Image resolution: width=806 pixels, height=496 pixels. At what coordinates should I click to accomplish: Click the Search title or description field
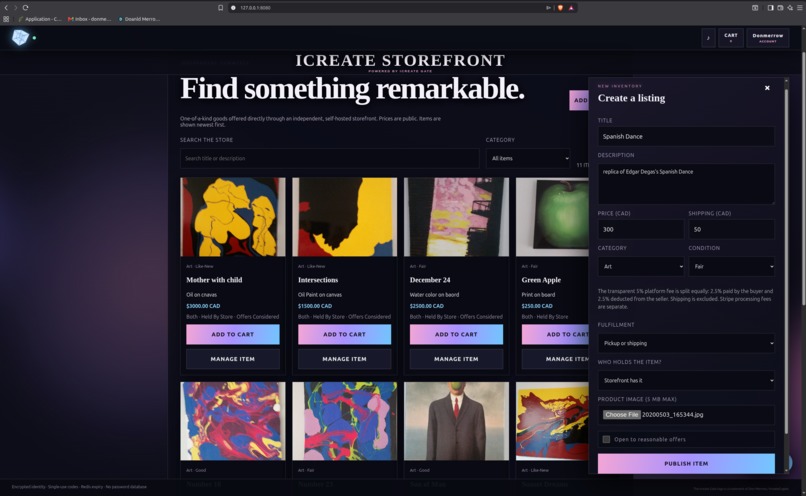tap(329, 158)
